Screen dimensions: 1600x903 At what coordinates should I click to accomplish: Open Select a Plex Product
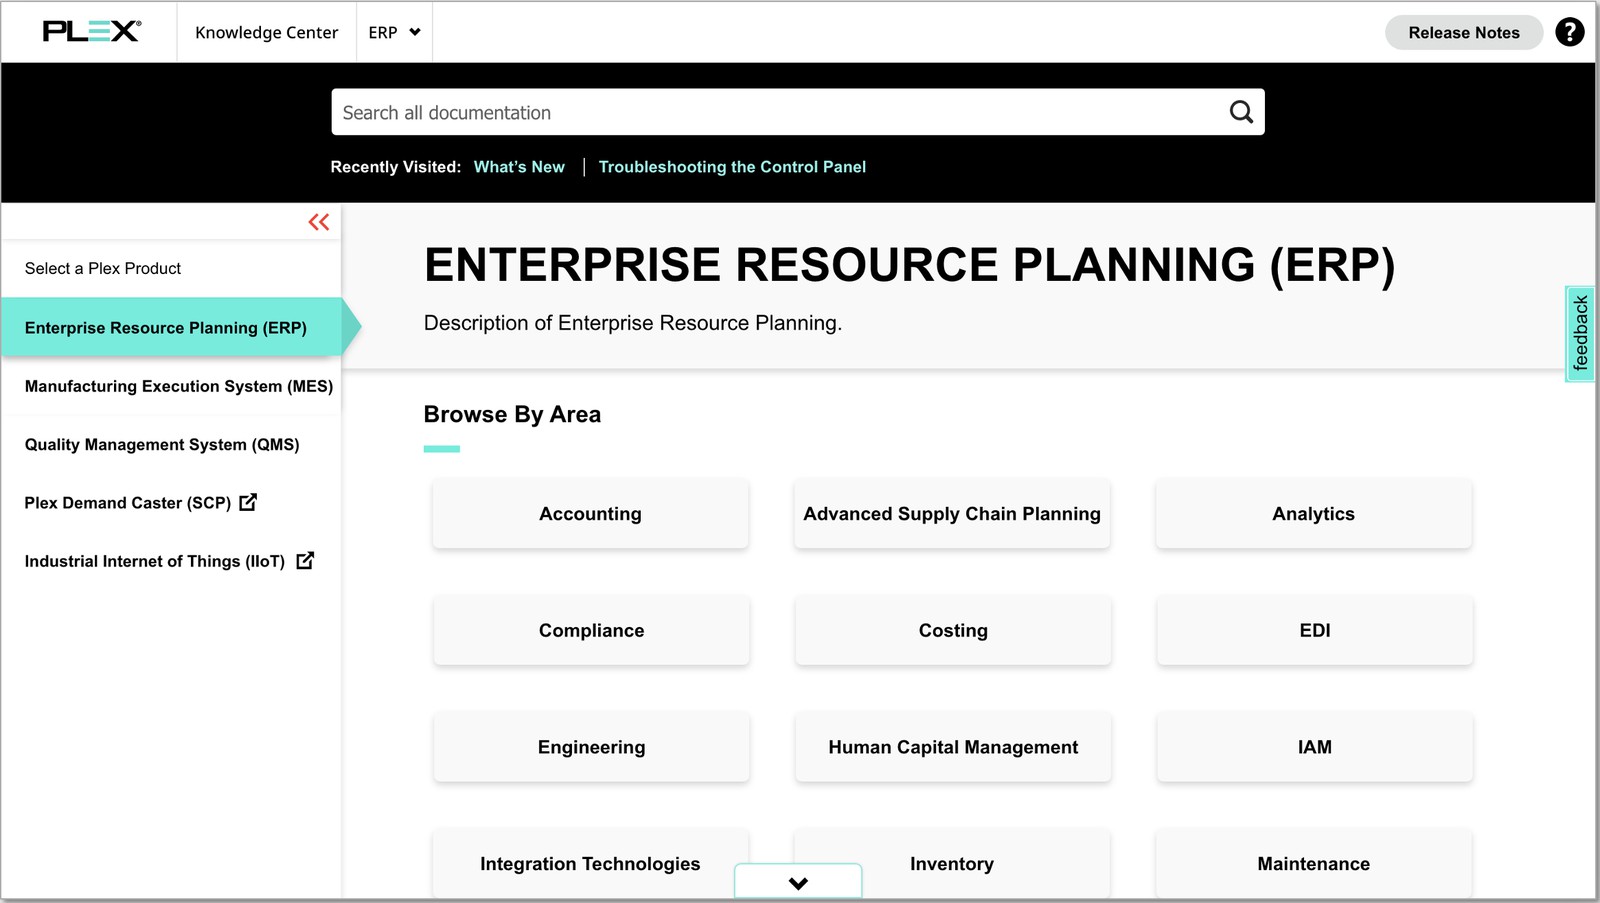tap(103, 268)
